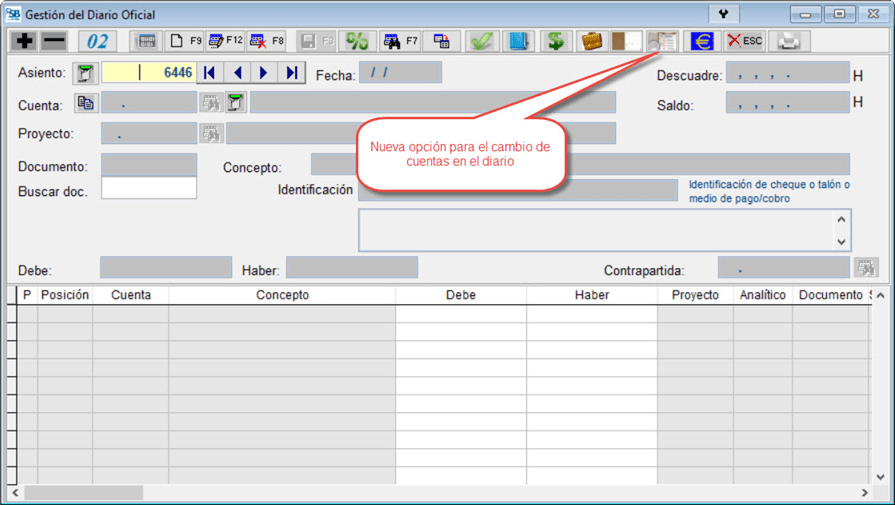
Task: Step to the next Asiento record
Action: click(264, 73)
